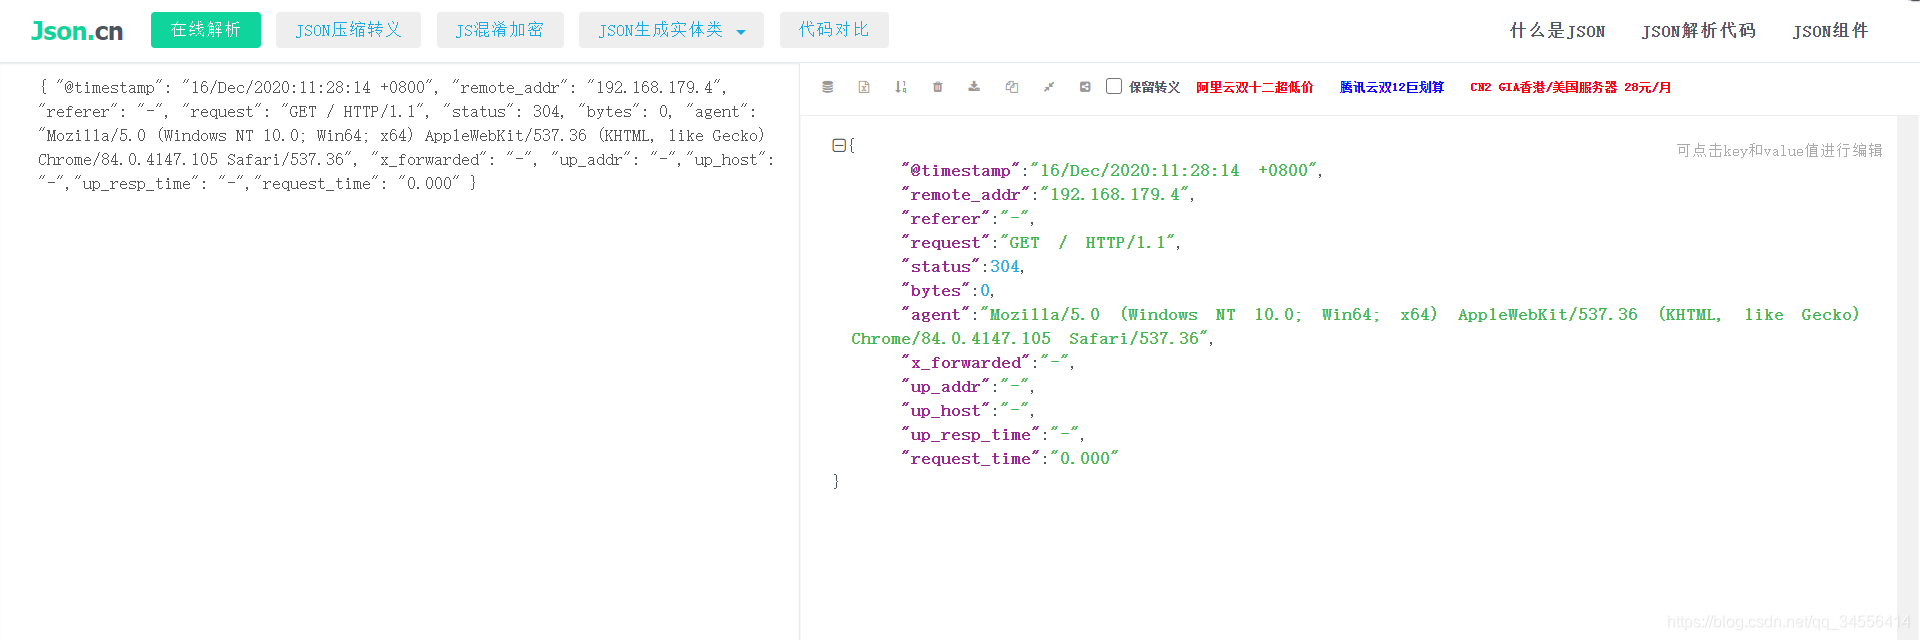1920x640 pixels.
Task: Open the JSON解析代码 link
Action: click(x=1698, y=31)
